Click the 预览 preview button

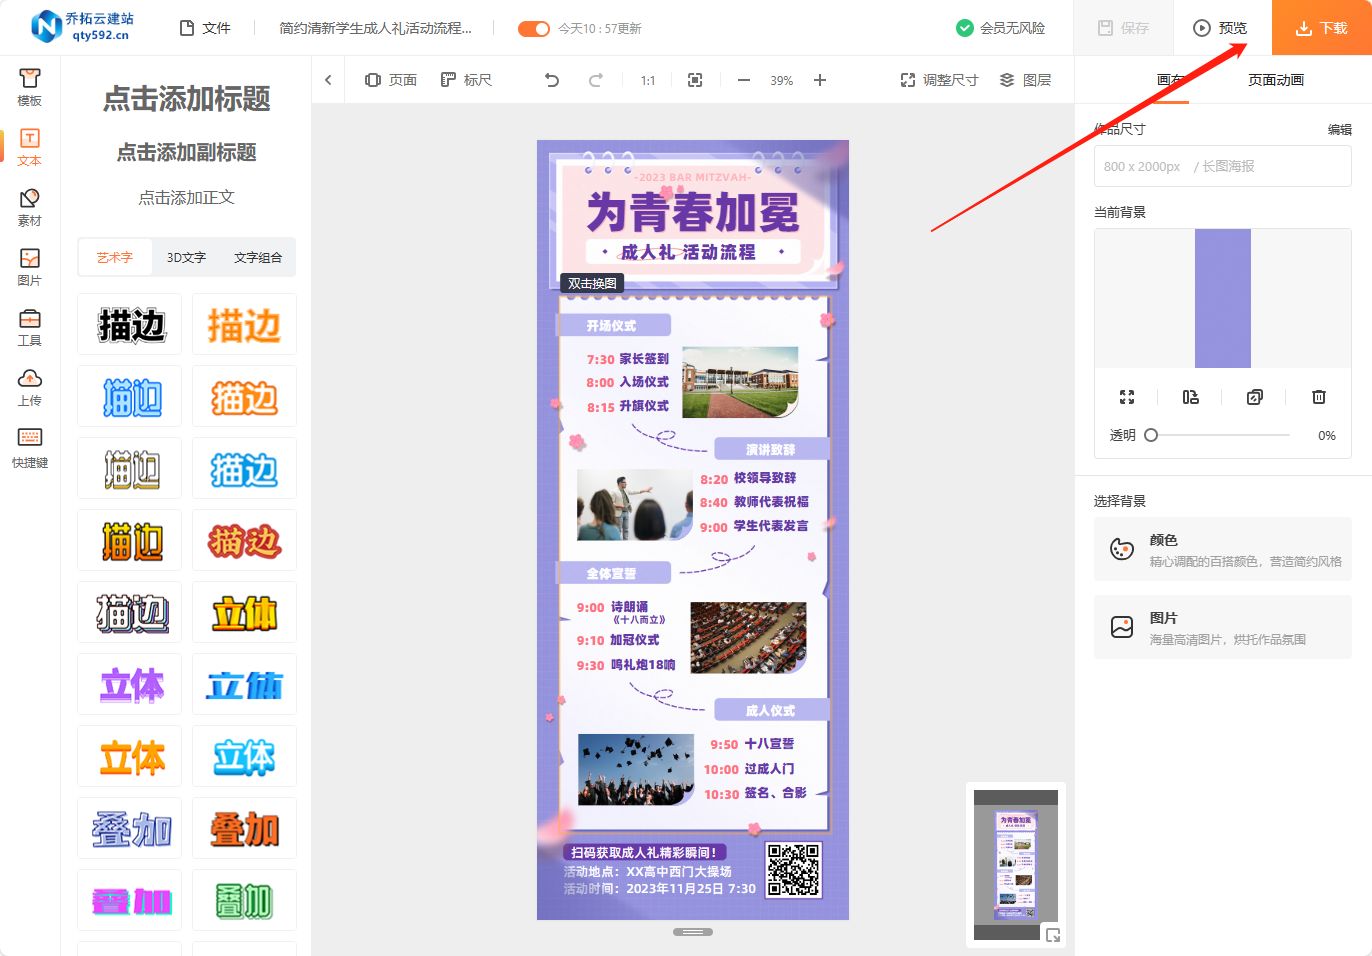(x=1221, y=28)
